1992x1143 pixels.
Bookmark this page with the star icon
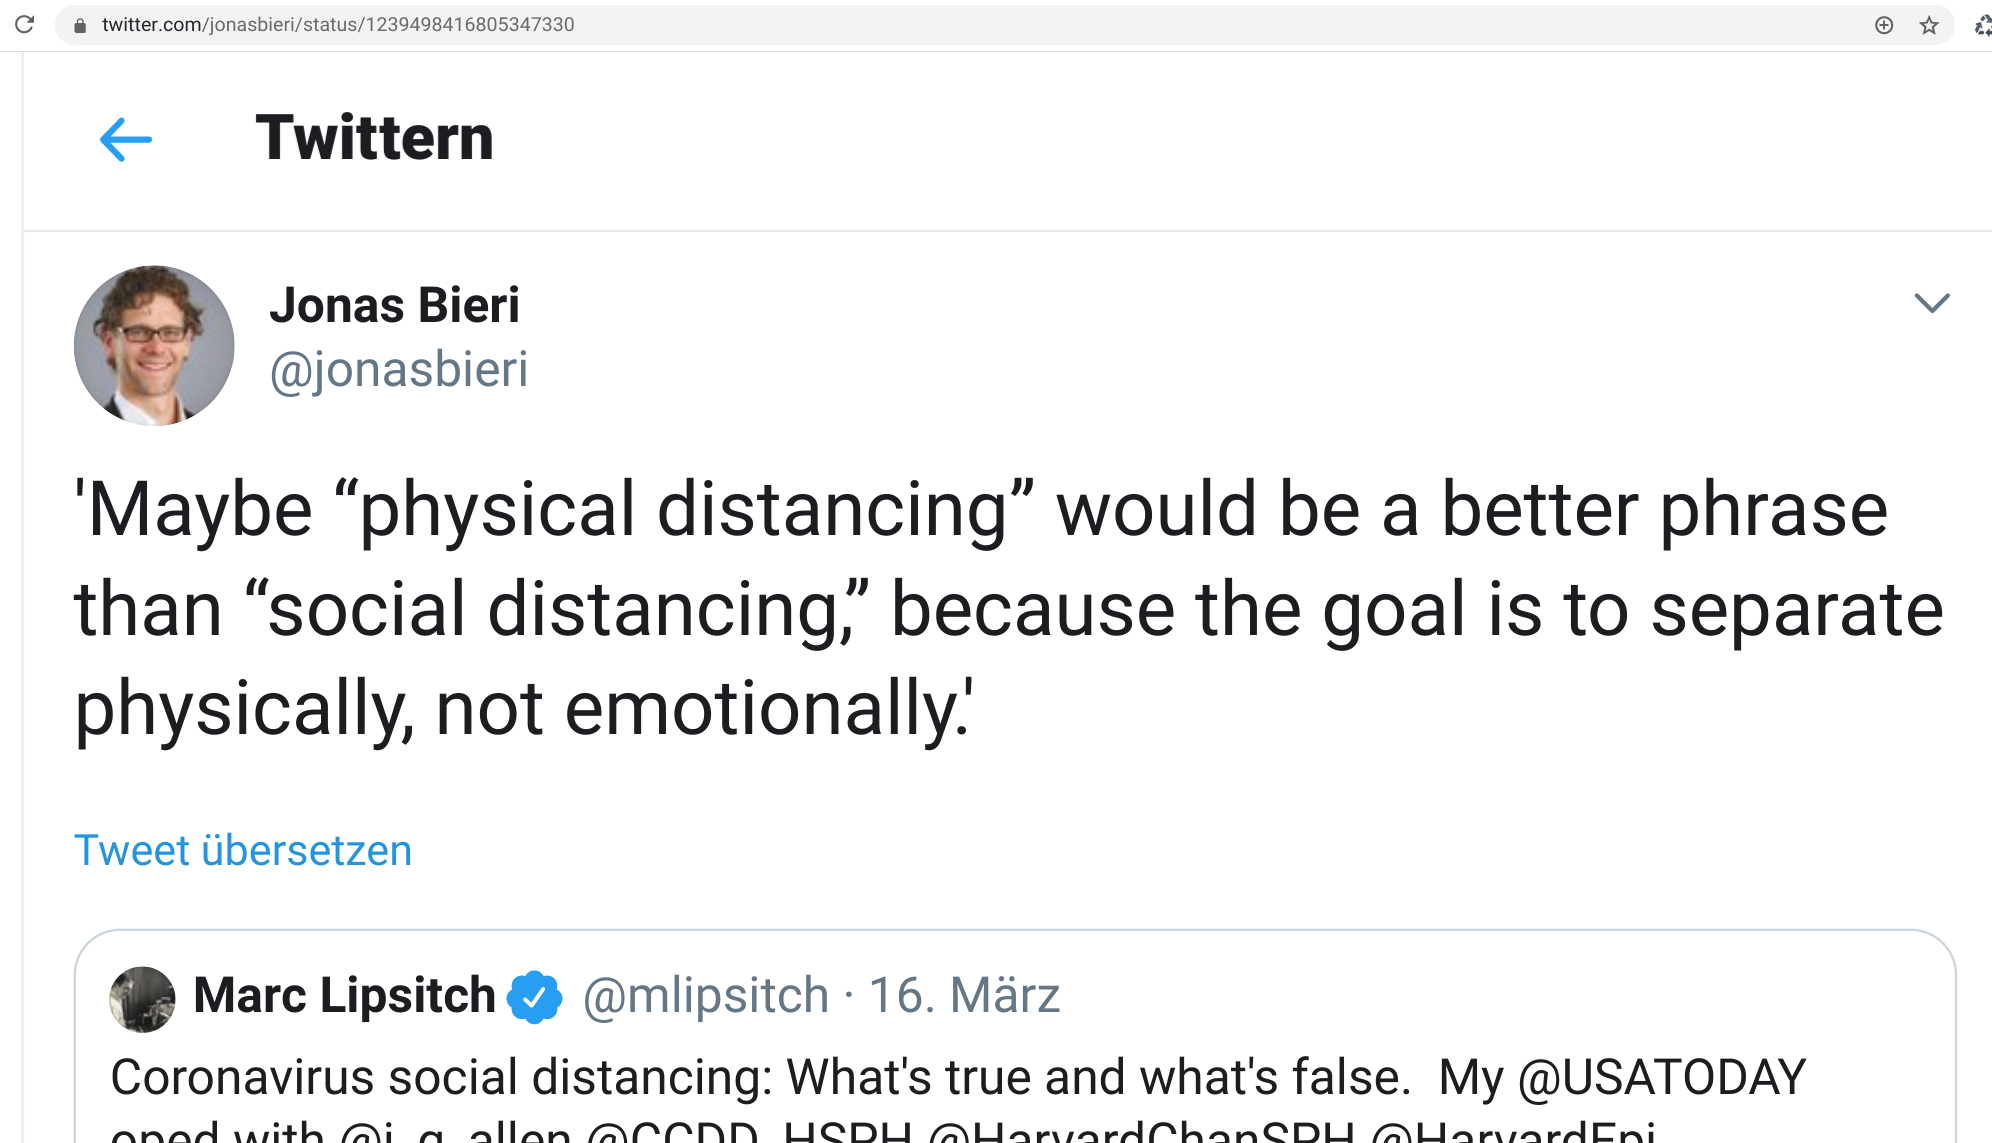coord(1929,25)
